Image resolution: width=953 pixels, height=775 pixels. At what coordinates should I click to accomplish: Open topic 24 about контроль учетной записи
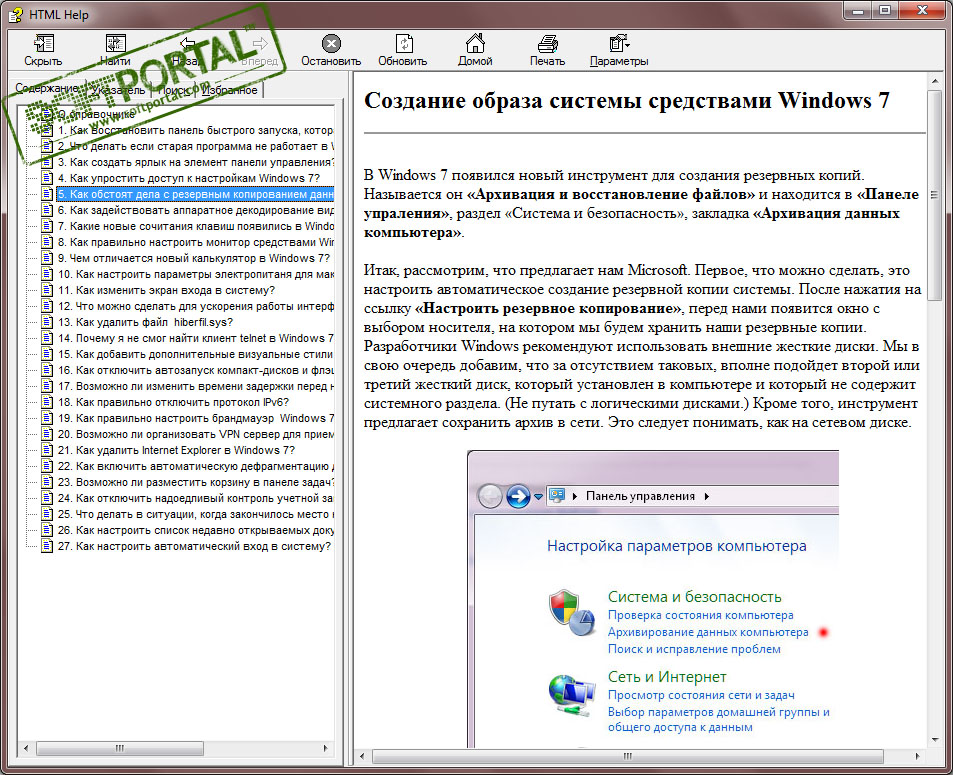pyautogui.click(x=195, y=498)
